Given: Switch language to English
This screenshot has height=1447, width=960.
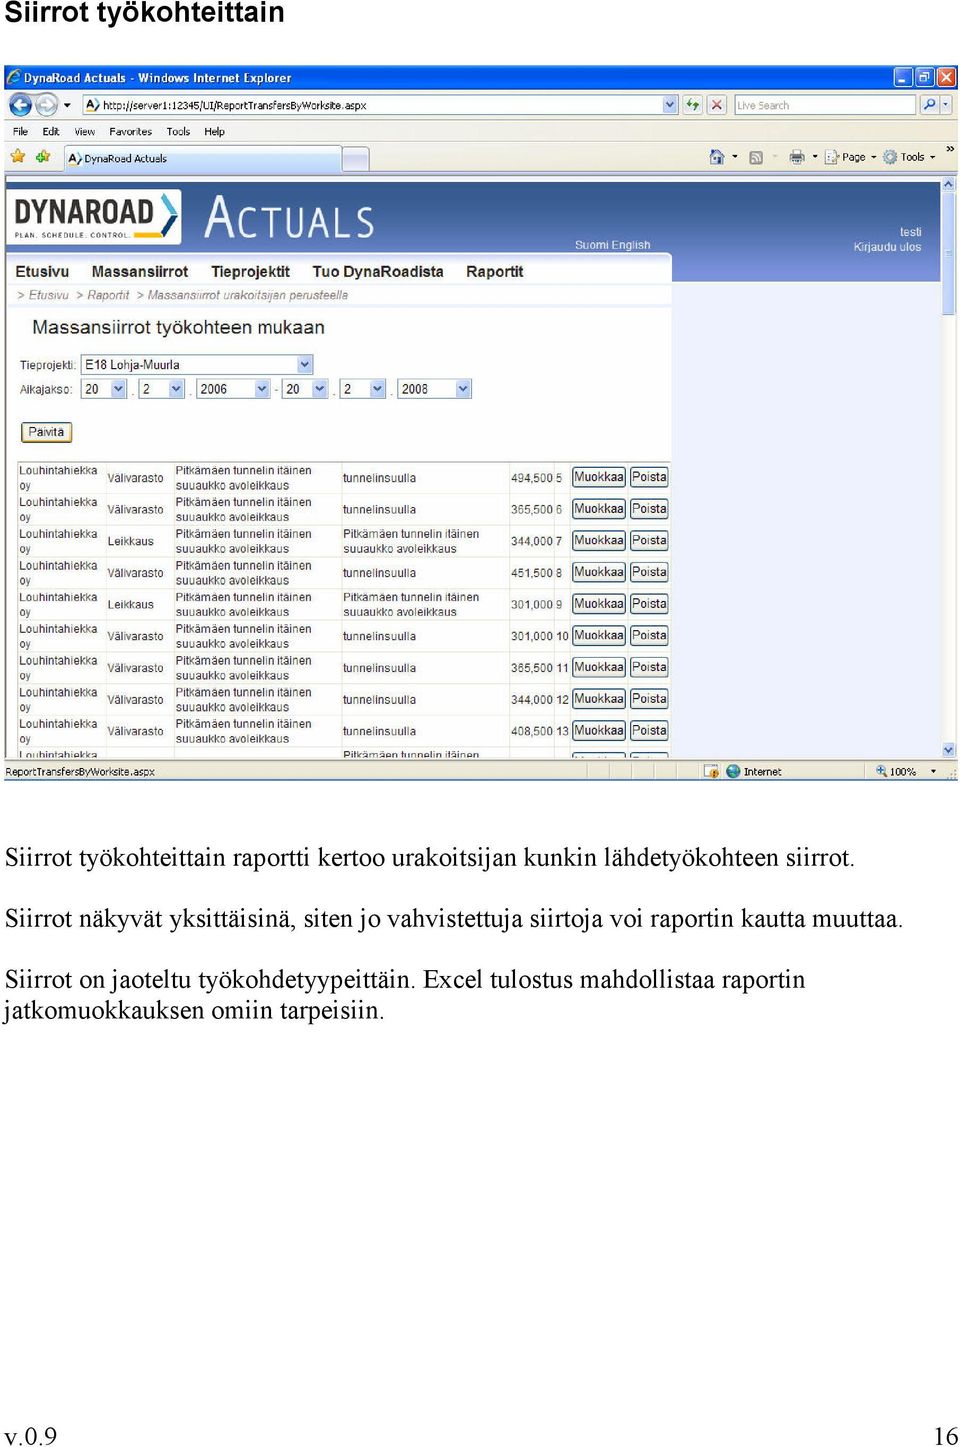Looking at the screenshot, I should (x=631, y=245).
